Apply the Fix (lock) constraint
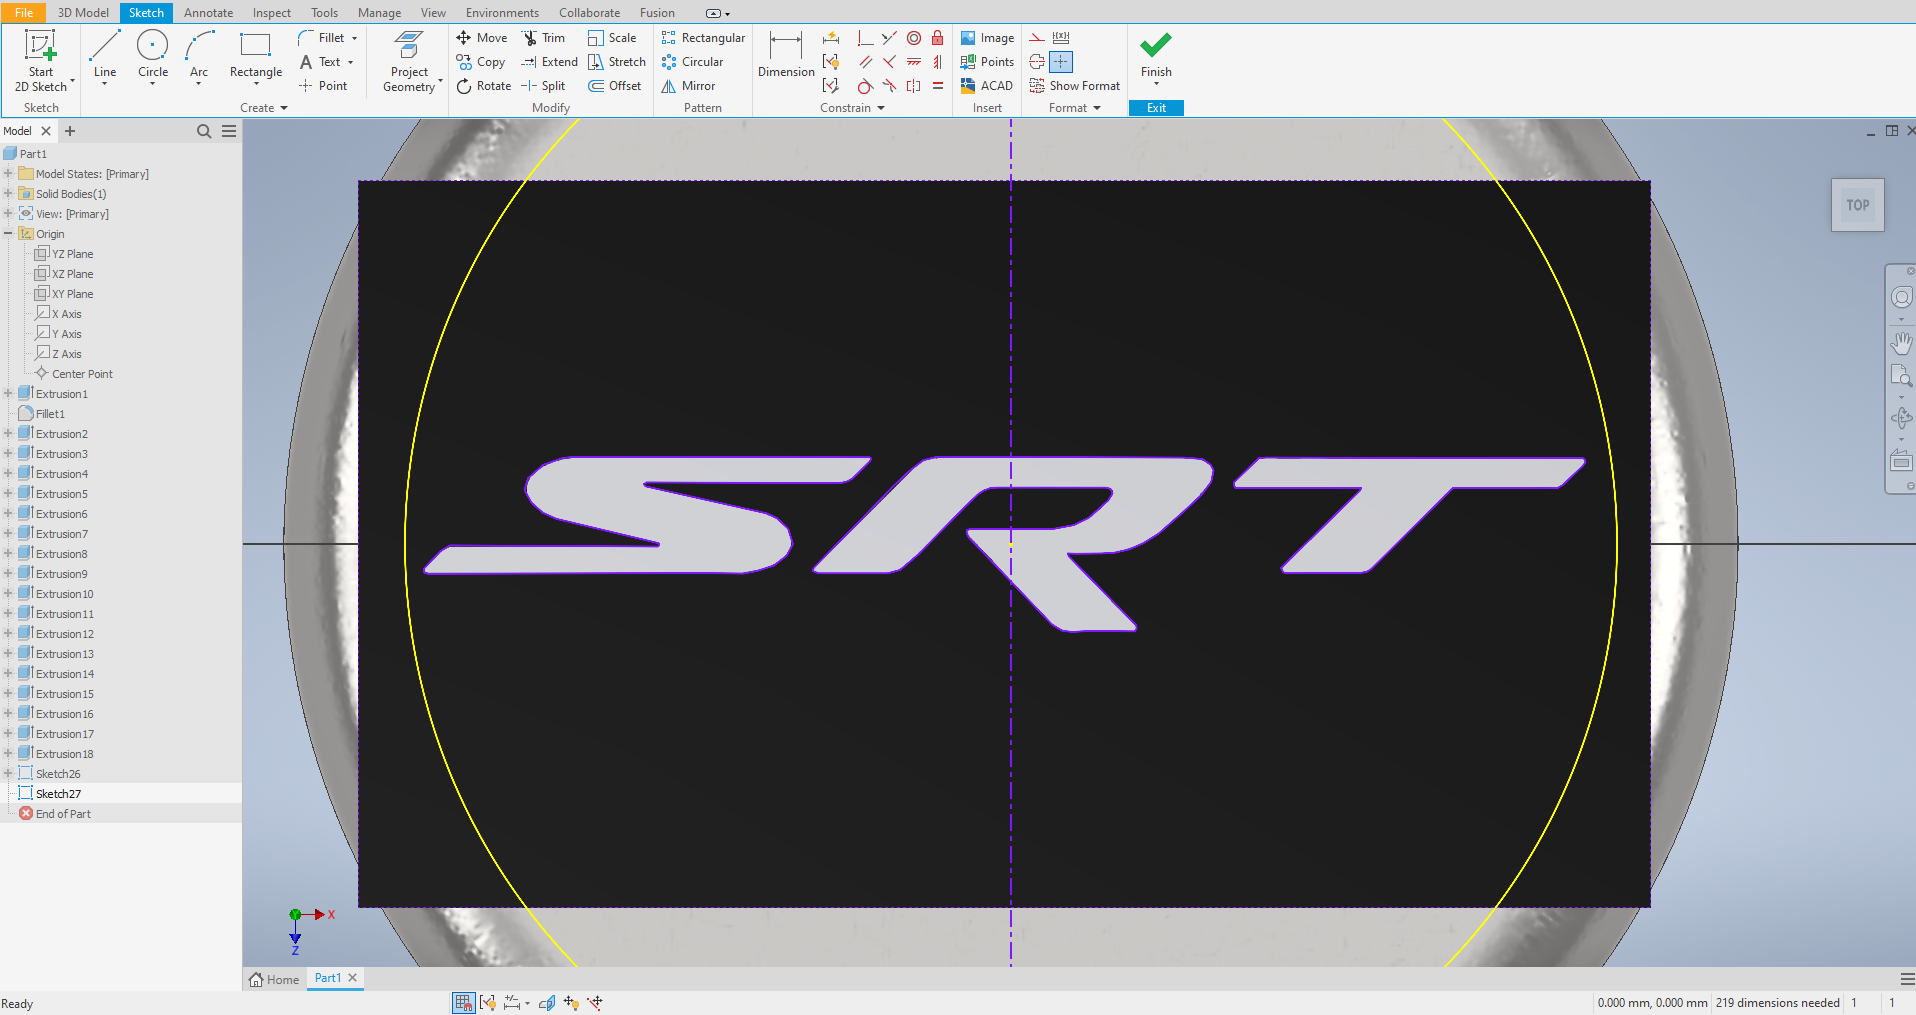Image resolution: width=1916 pixels, height=1015 pixels. [x=937, y=38]
